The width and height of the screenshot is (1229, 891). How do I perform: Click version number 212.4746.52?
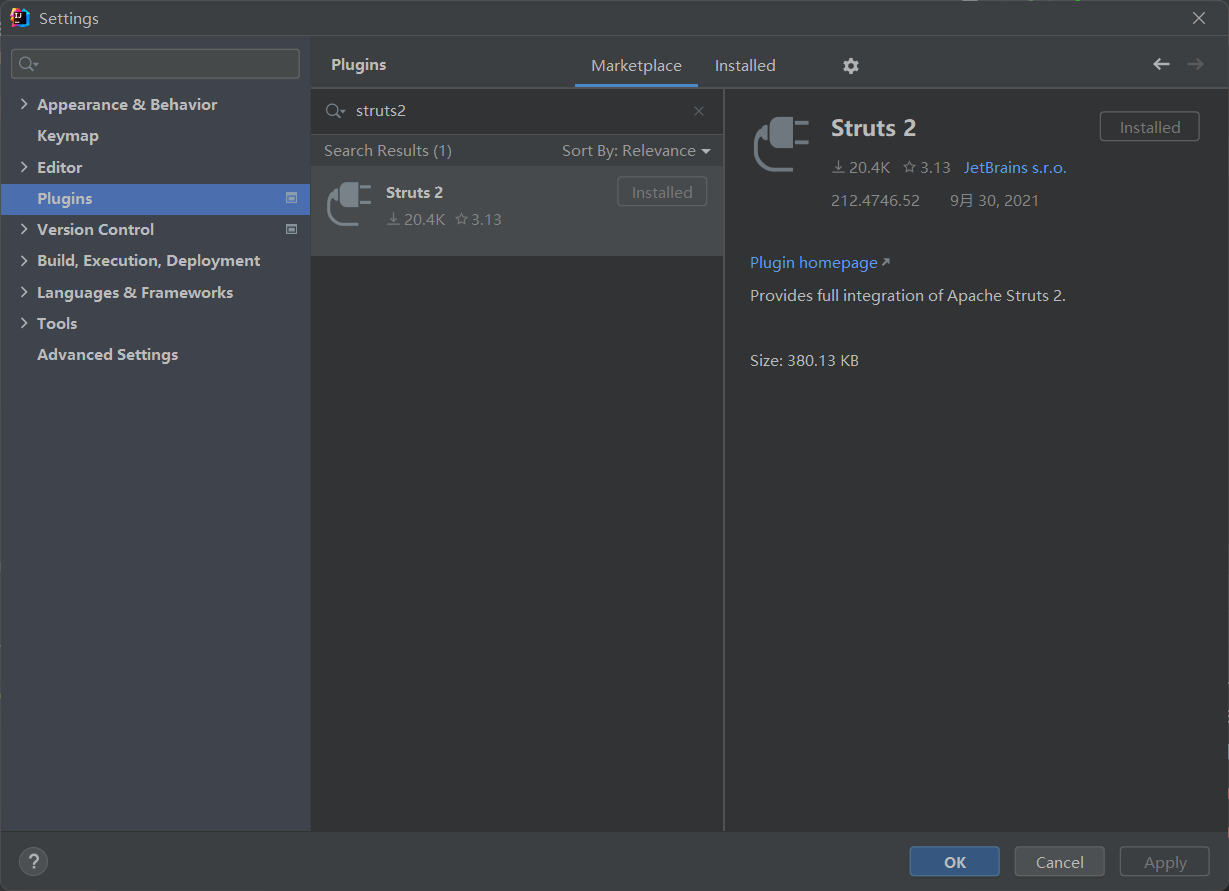click(875, 200)
